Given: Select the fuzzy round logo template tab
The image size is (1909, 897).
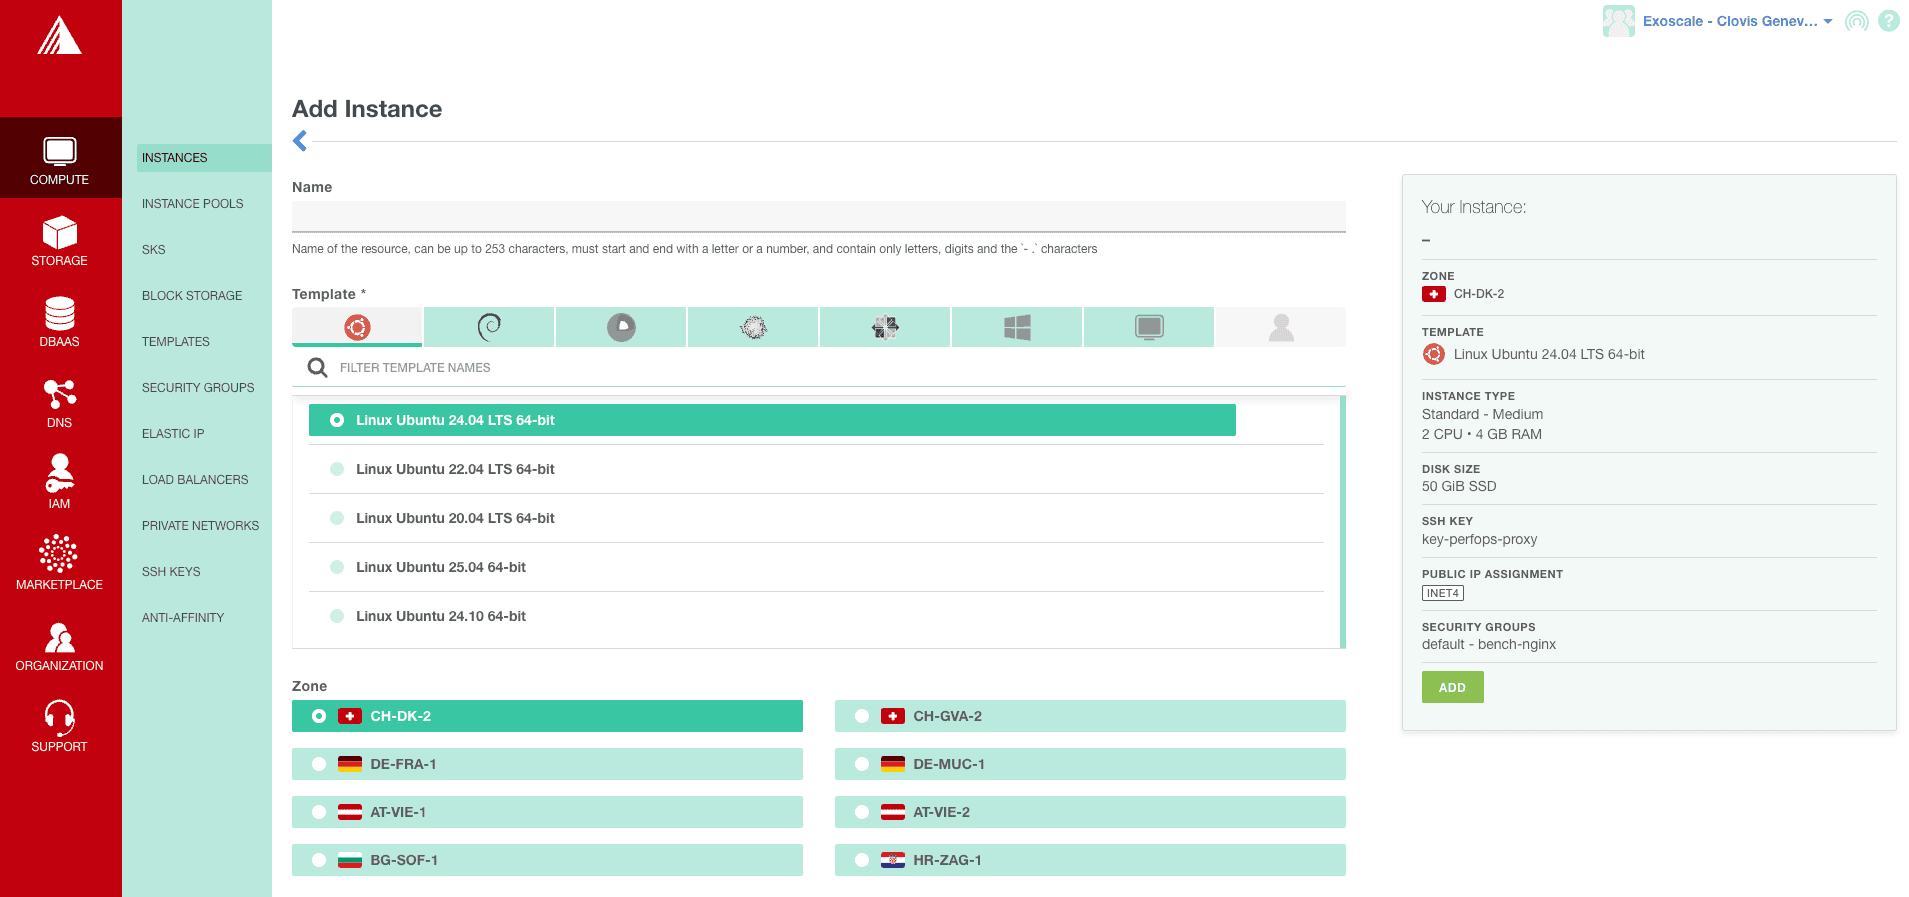Looking at the screenshot, I should (753, 327).
